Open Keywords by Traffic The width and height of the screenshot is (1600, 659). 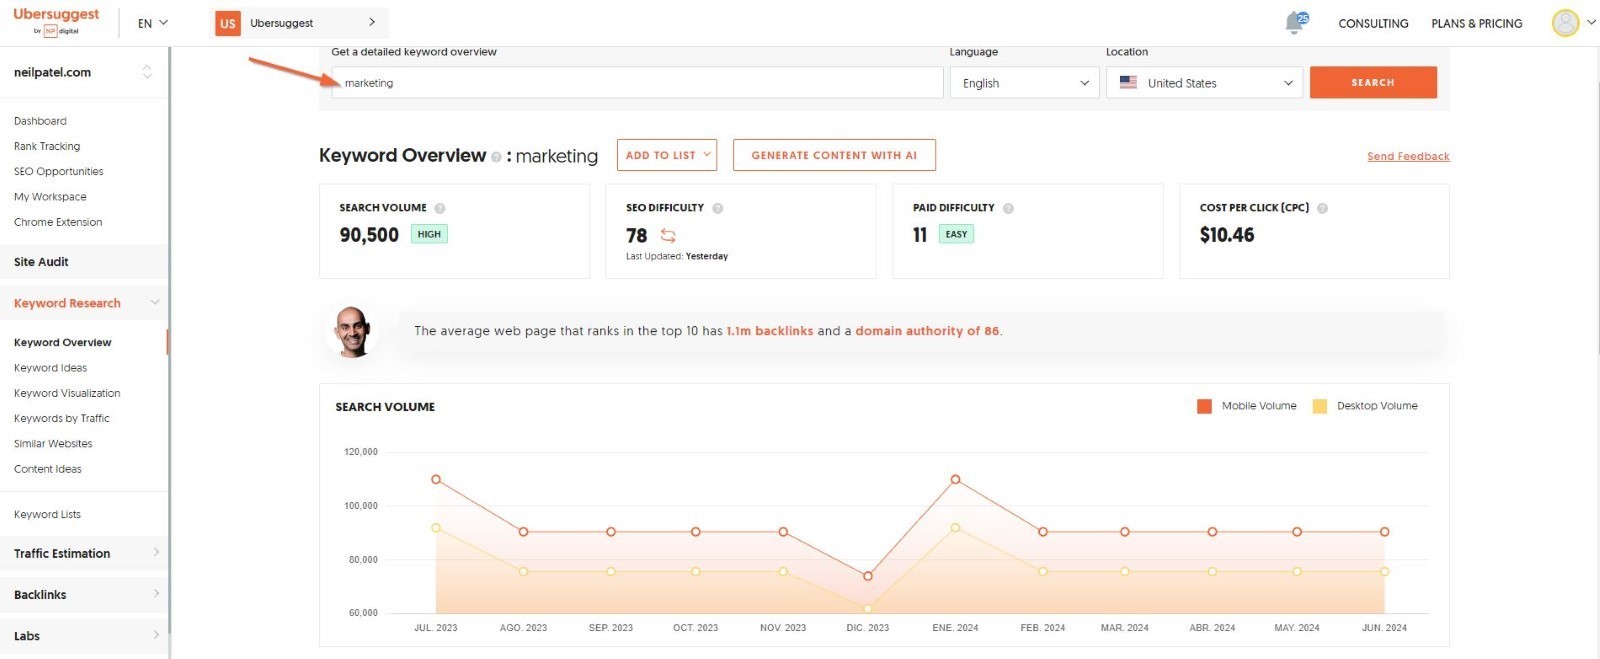pos(62,418)
